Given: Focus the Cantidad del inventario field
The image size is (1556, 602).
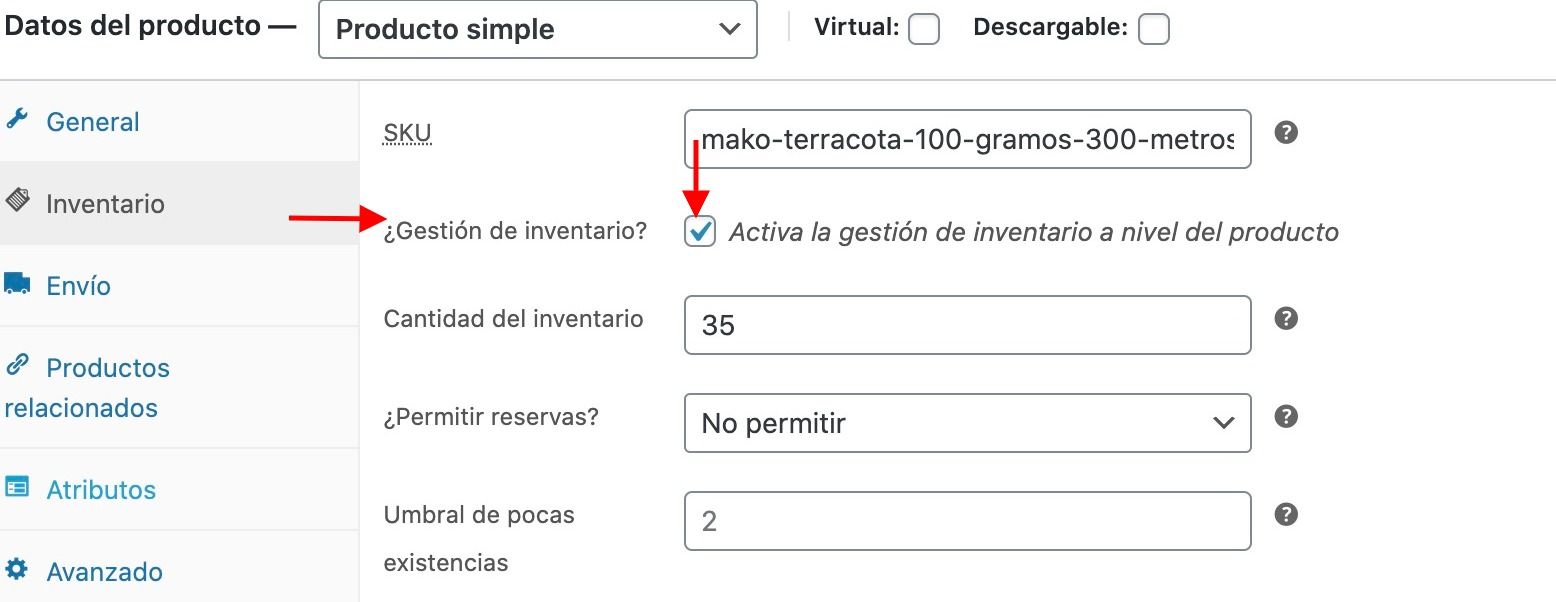Looking at the screenshot, I should tap(968, 325).
